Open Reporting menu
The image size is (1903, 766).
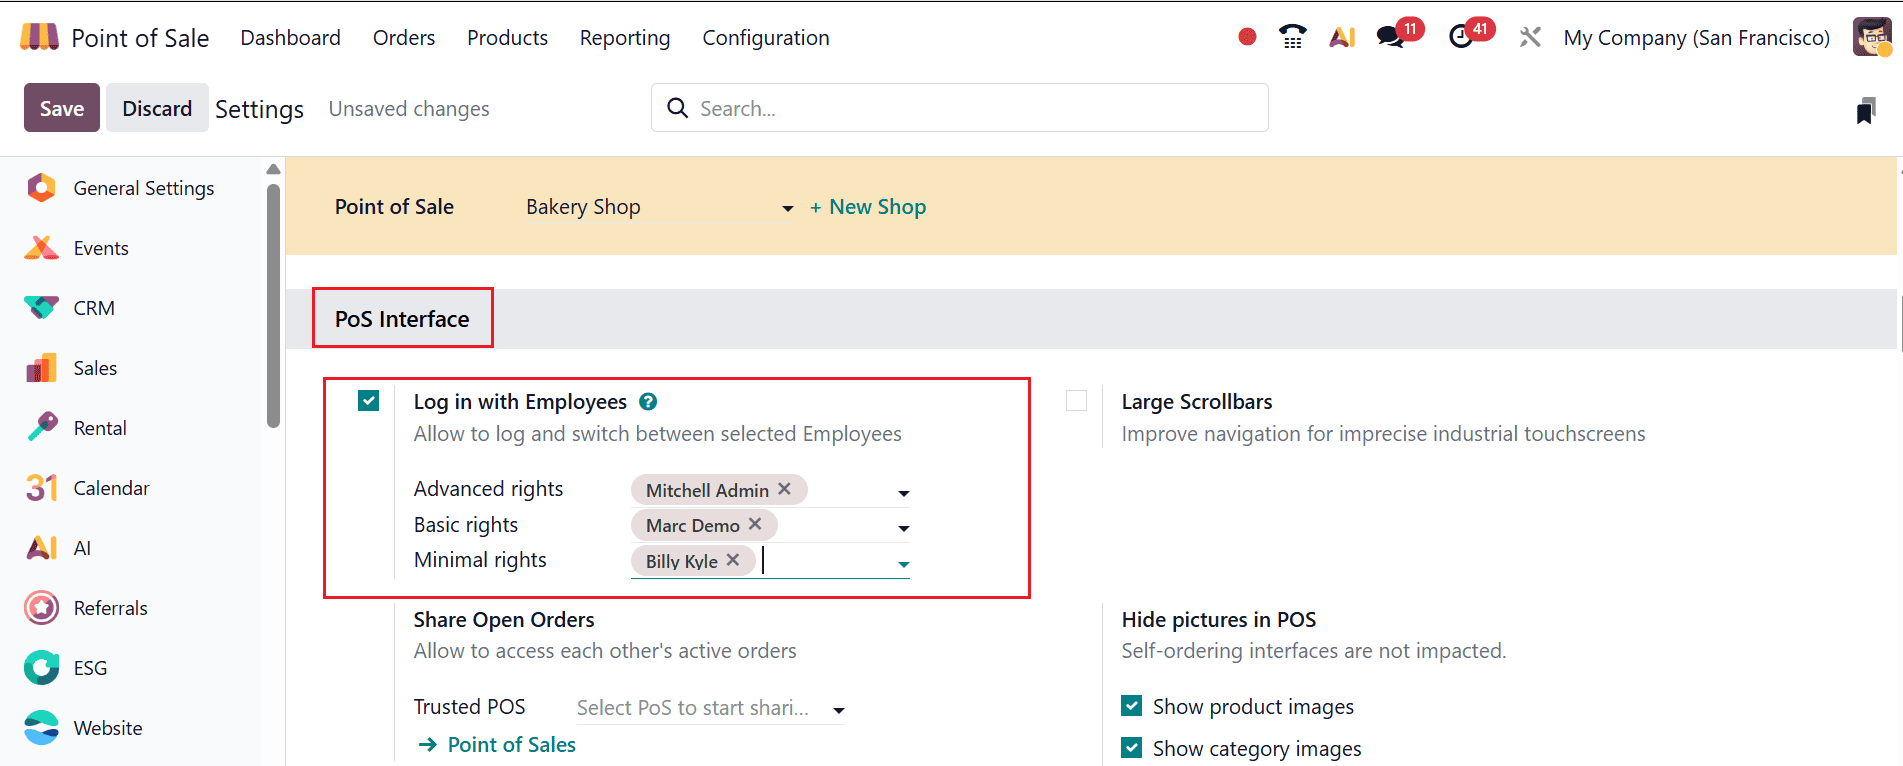click(625, 38)
